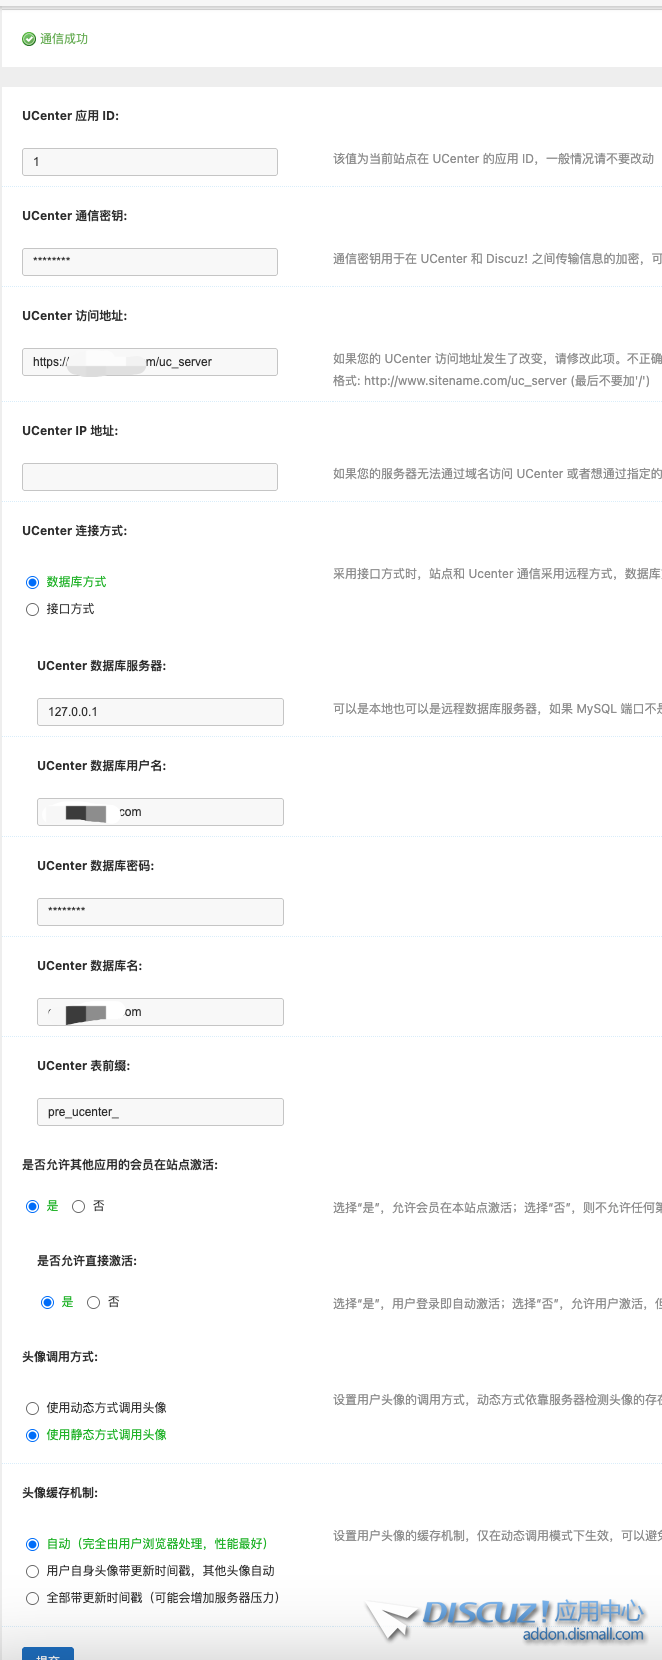
Task: Choose 否 for 是否允许其他应用的会员在站点激活
Action: coord(78,1207)
